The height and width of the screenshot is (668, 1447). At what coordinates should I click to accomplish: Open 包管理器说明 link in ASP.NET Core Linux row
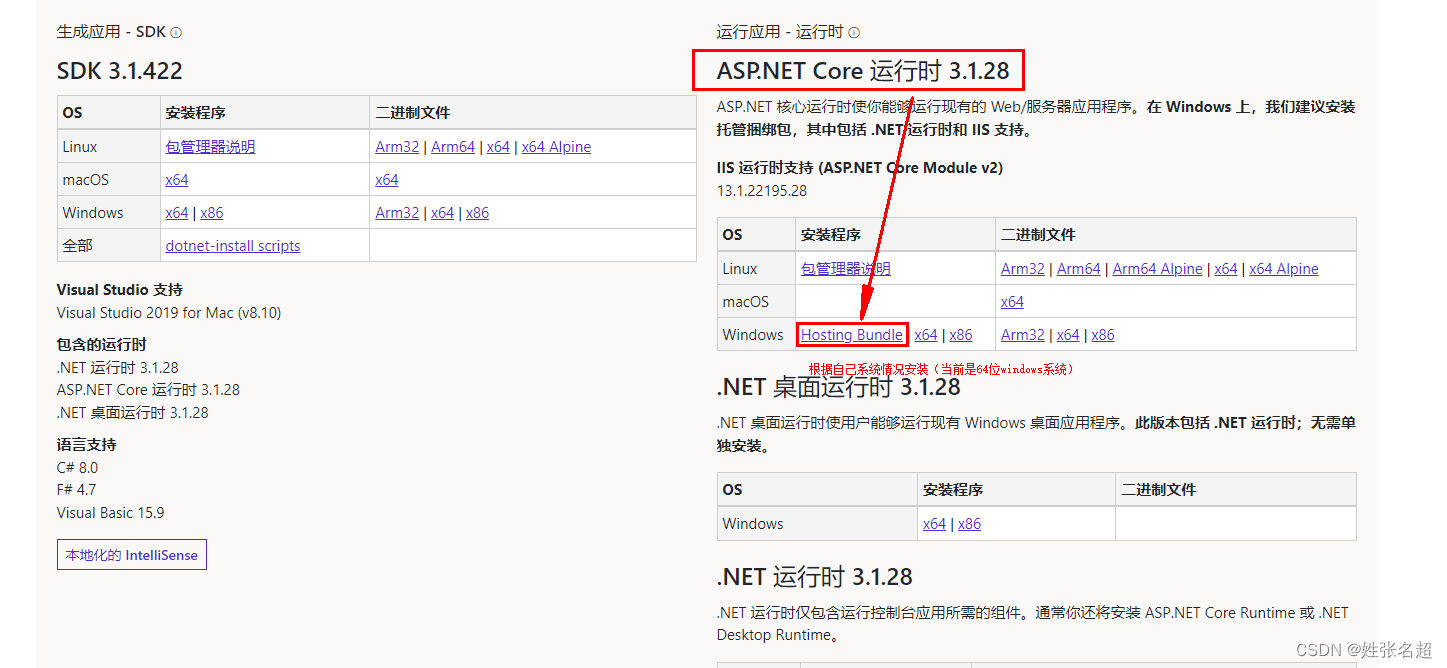coord(846,268)
